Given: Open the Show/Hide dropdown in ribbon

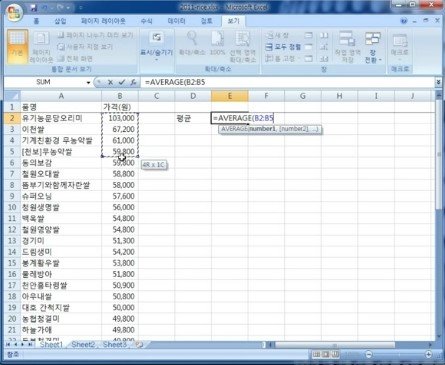Looking at the screenshot, I should (156, 47).
